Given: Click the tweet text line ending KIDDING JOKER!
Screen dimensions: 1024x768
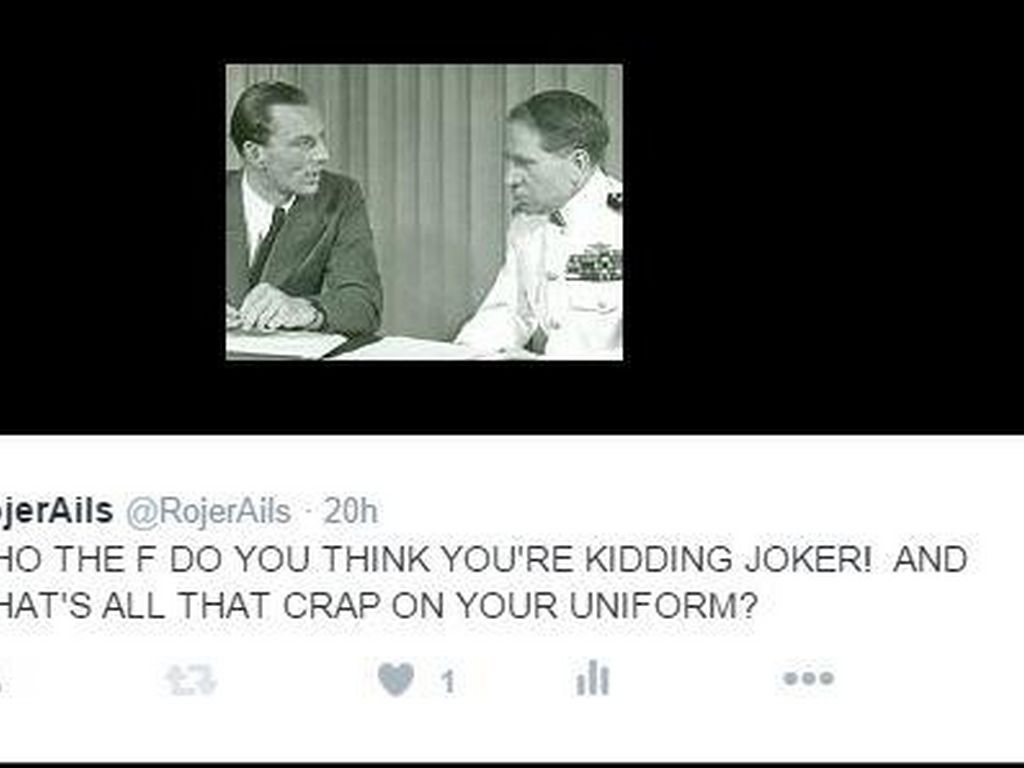Looking at the screenshot, I should [483, 560].
